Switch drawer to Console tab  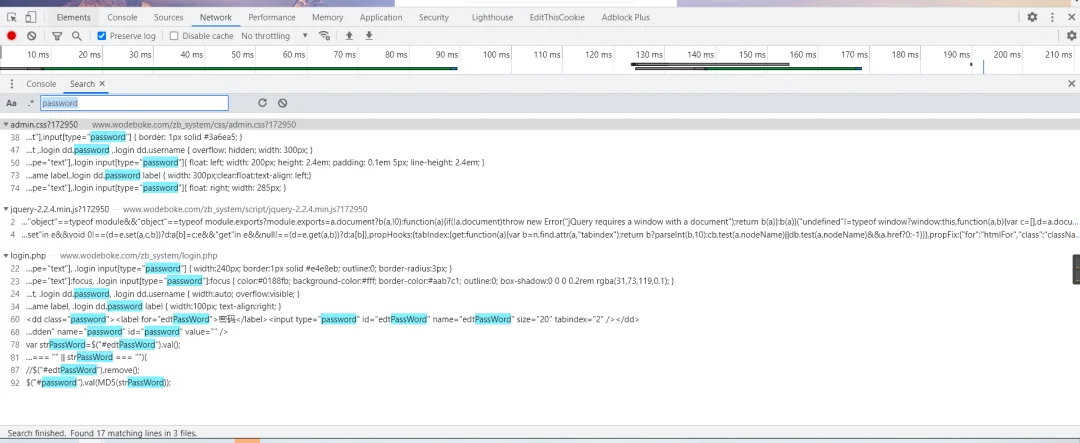coord(41,84)
